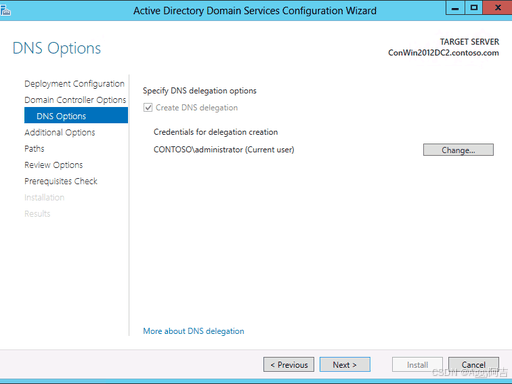This screenshot has width=512, height=384.
Task: Click the wizard app icon in title bar
Action: (x=5, y=11)
